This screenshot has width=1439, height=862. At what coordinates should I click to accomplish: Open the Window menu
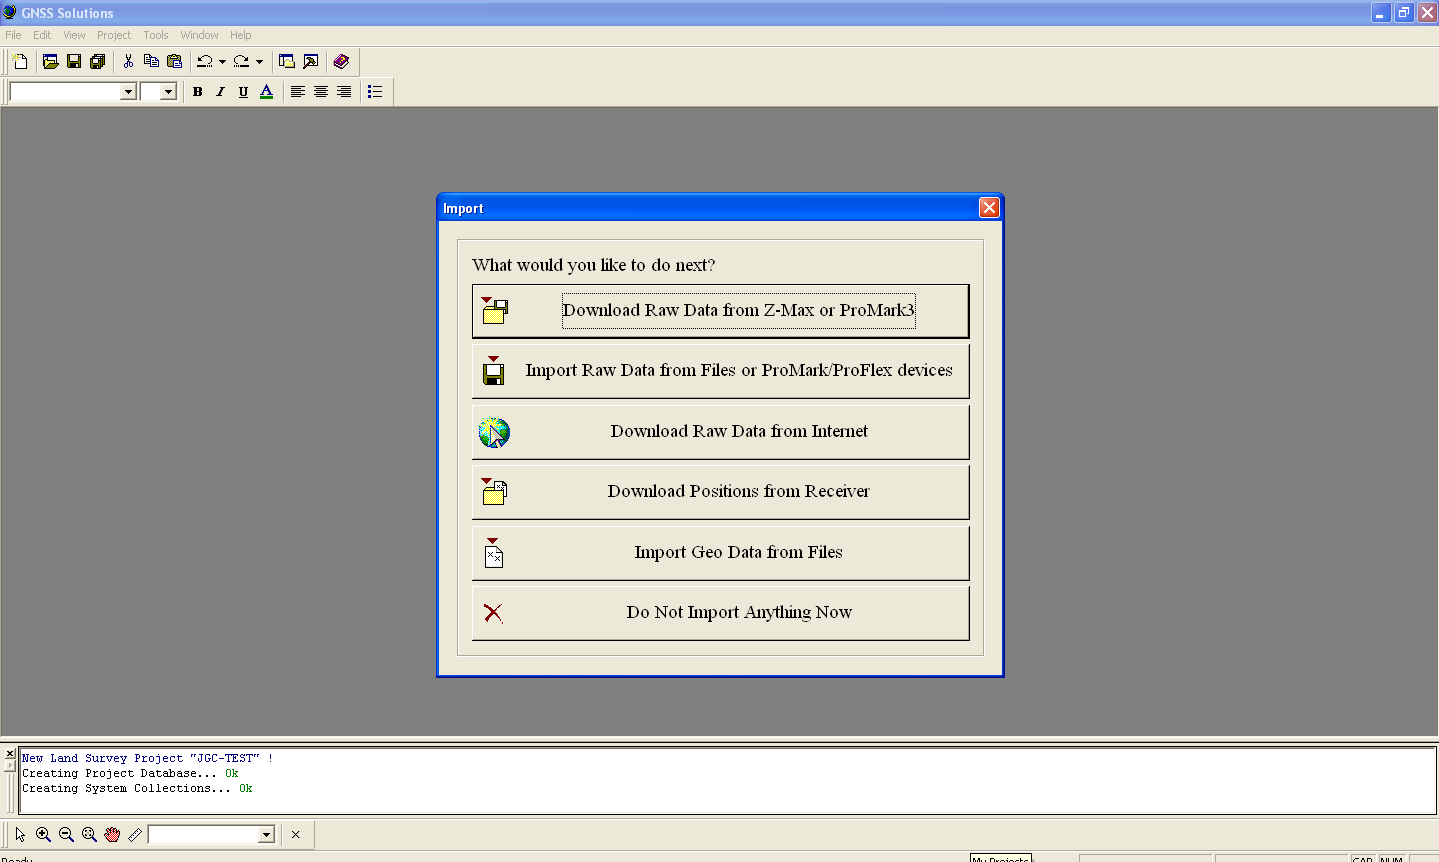pyautogui.click(x=199, y=35)
